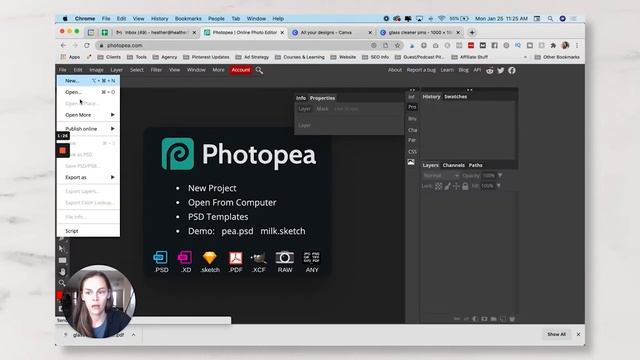The width and height of the screenshot is (640, 360).
Task: Click Show All in downloads bar
Action: pyautogui.click(x=556, y=334)
